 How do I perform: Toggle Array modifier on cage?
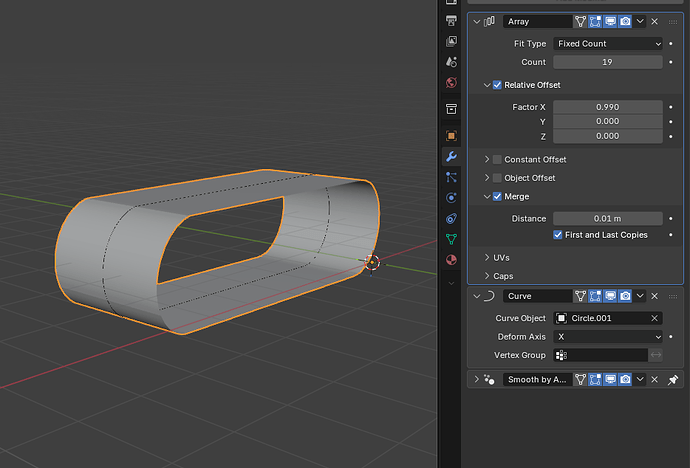pos(580,21)
